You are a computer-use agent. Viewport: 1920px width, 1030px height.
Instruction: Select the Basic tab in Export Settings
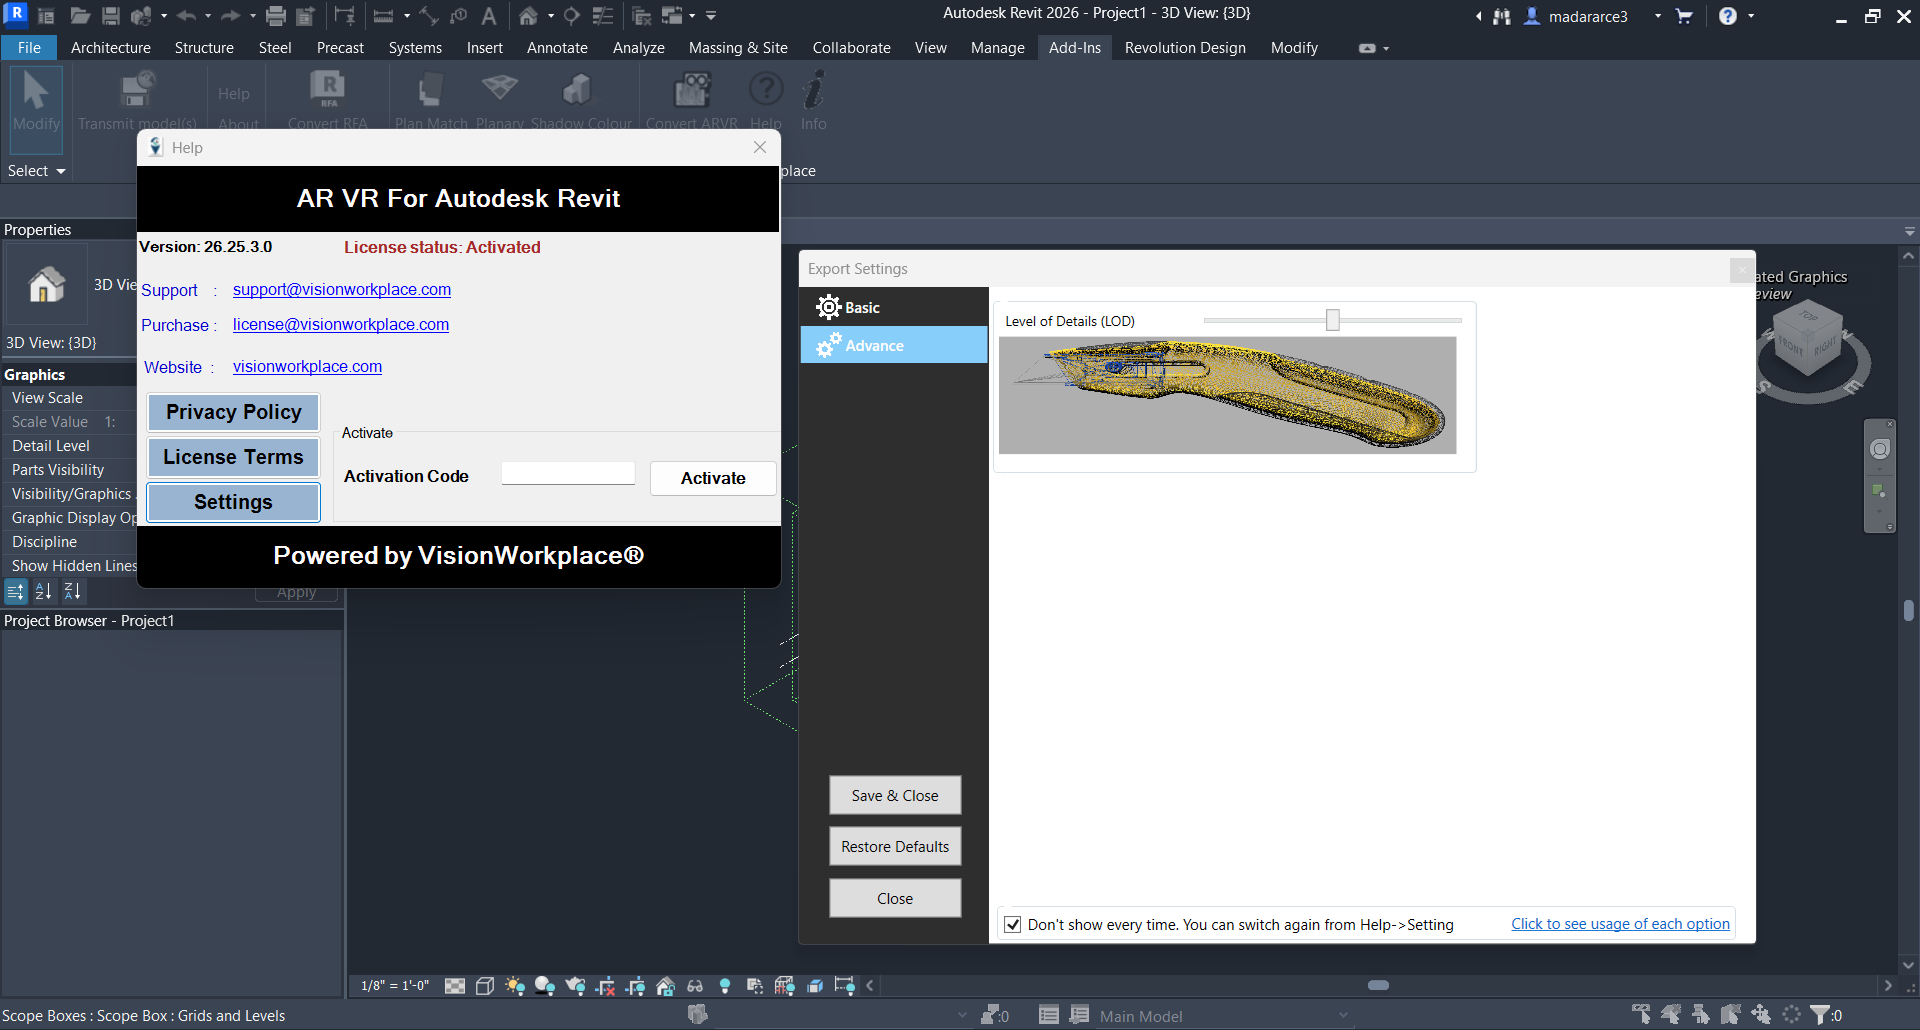pos(894,307)
